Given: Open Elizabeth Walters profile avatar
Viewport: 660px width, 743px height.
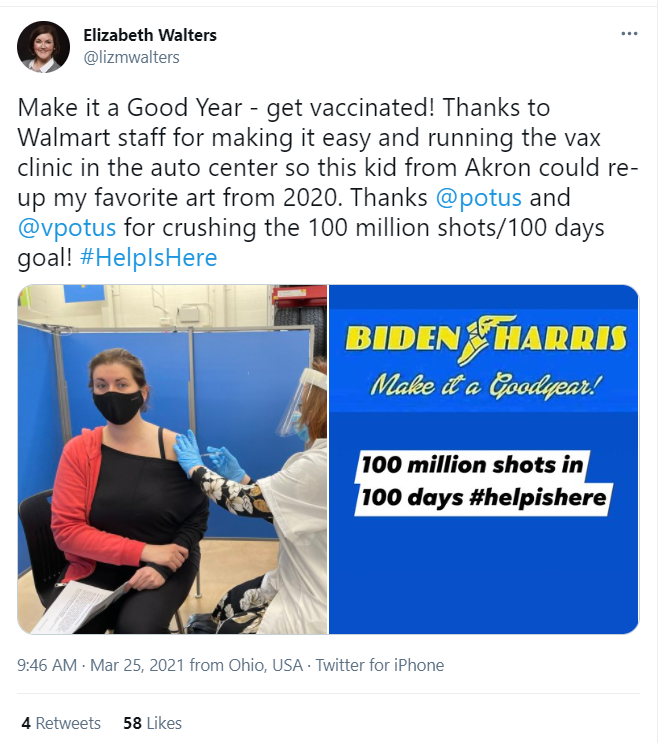Looking at the screenshot, I should (x=44, y=47).
